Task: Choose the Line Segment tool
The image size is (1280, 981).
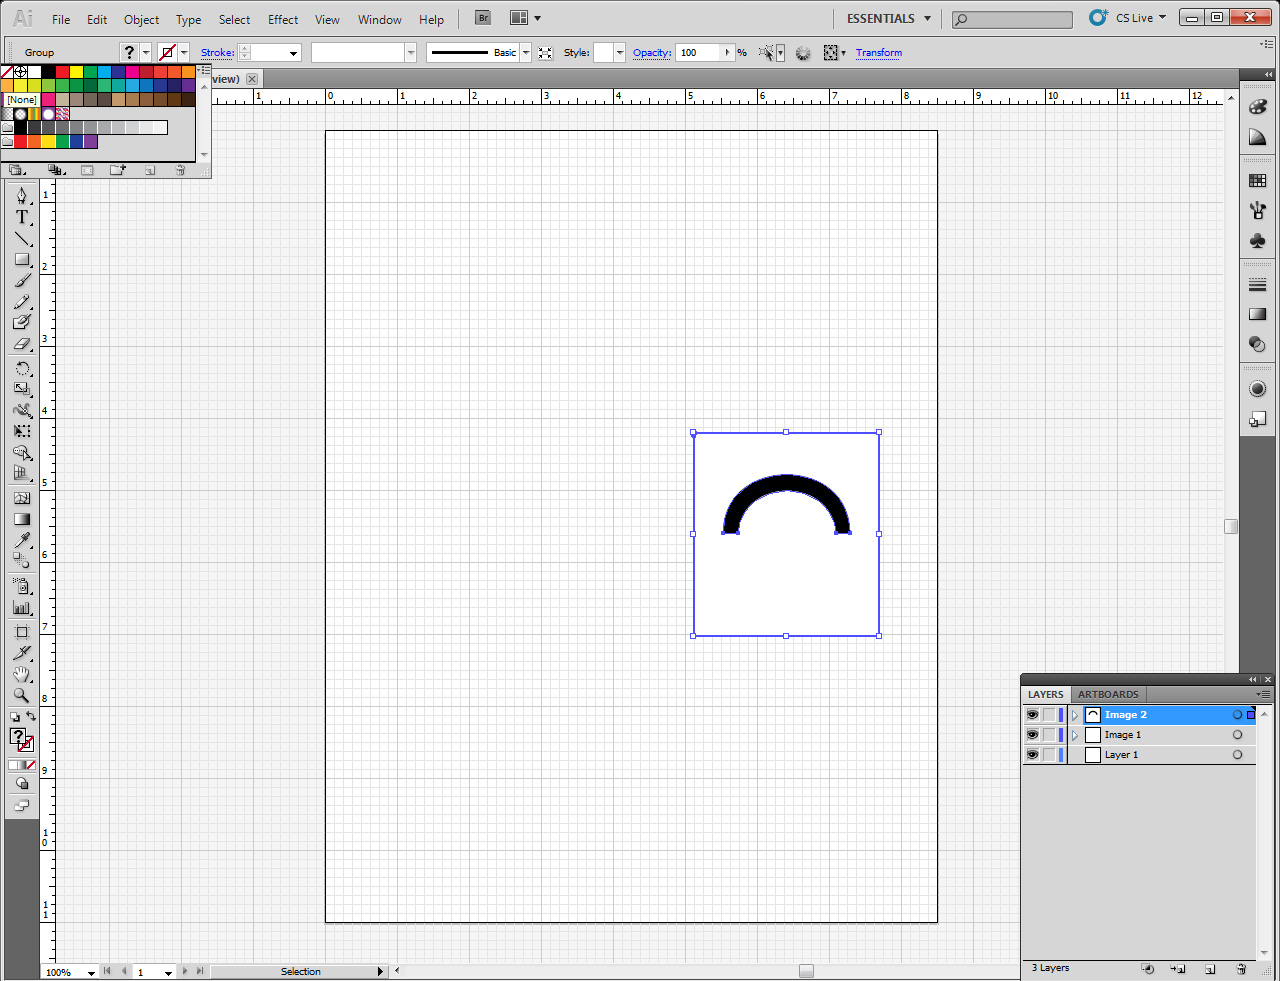Action: tap(22, 238)
